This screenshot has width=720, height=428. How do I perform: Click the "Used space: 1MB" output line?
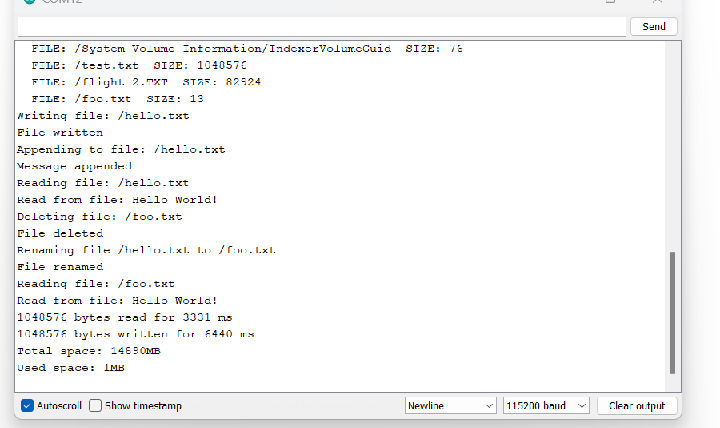[x=70, y=368]
